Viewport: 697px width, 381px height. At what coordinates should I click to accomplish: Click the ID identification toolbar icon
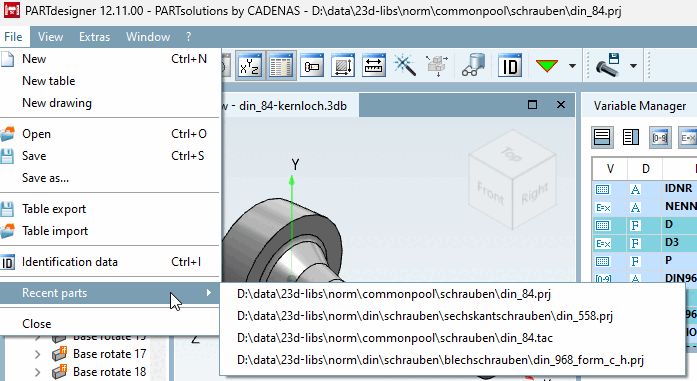coord(510,66)
